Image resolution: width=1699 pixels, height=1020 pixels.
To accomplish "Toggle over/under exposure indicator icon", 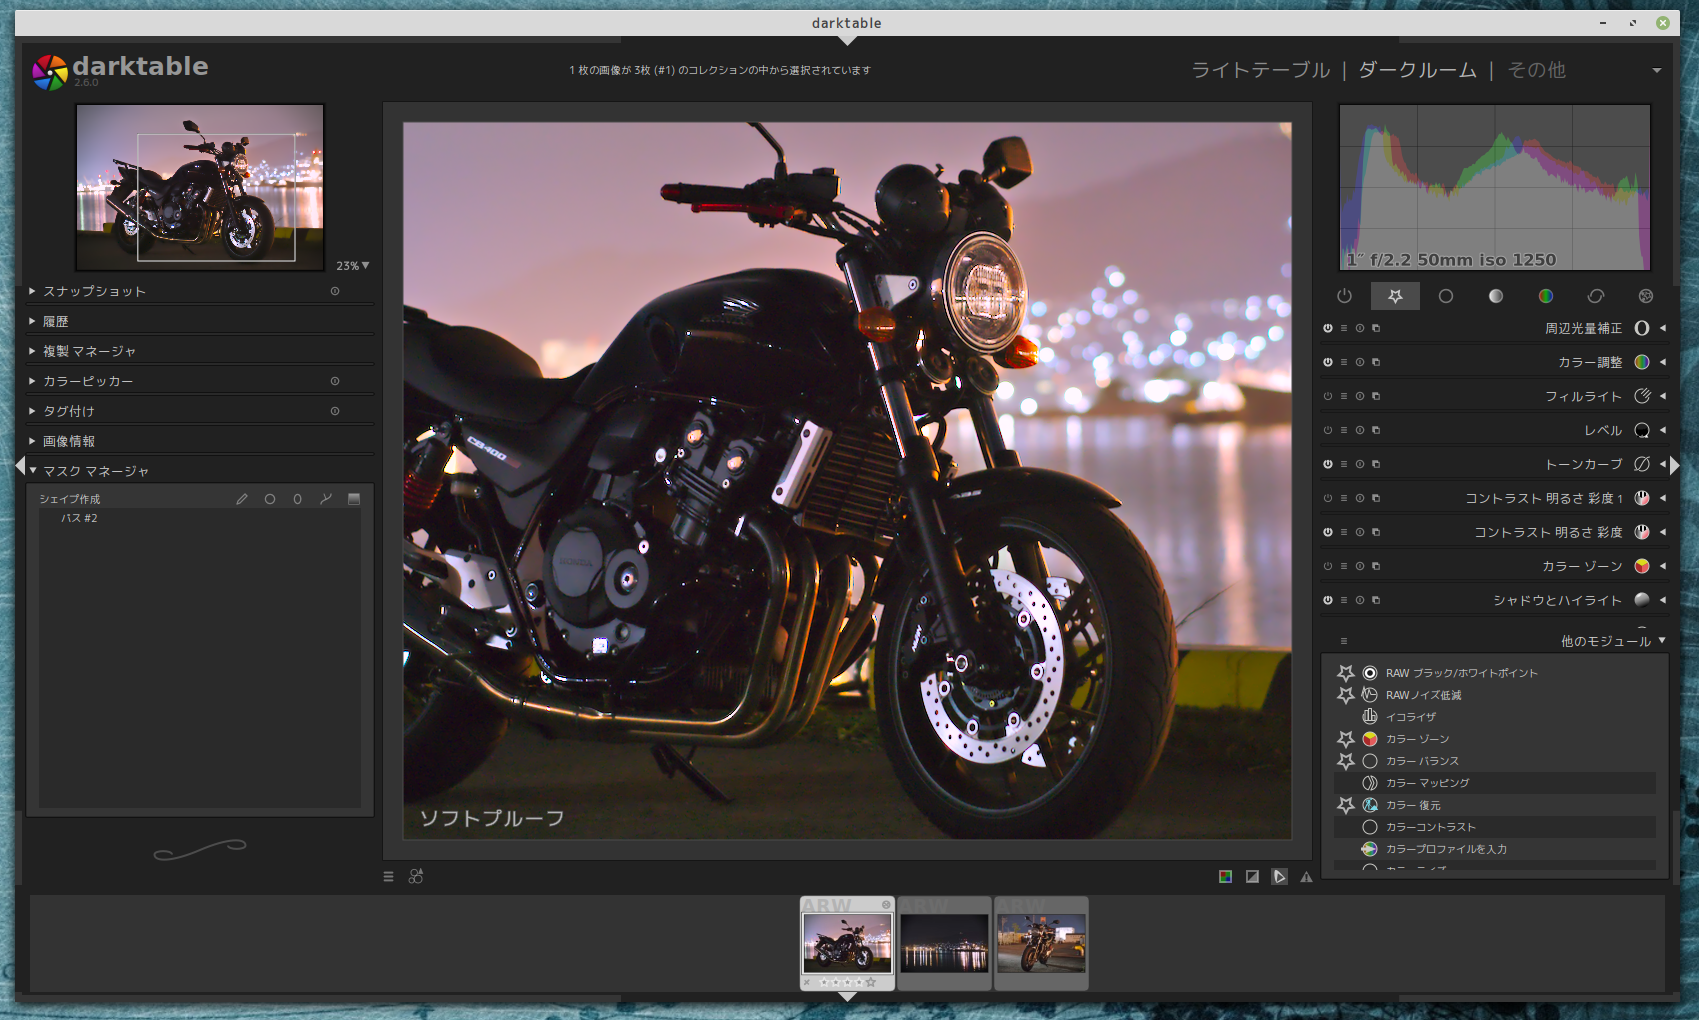I will pyautogui.click(x=1252, y=877).
